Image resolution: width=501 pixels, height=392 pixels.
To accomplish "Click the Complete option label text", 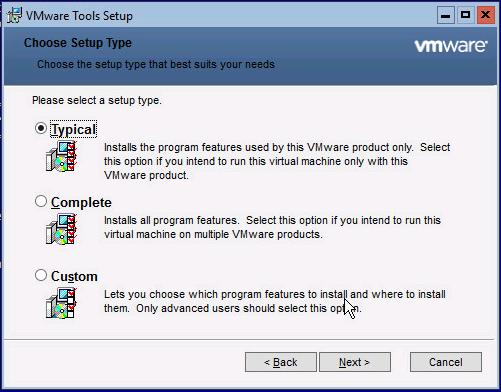I will 81,202.
